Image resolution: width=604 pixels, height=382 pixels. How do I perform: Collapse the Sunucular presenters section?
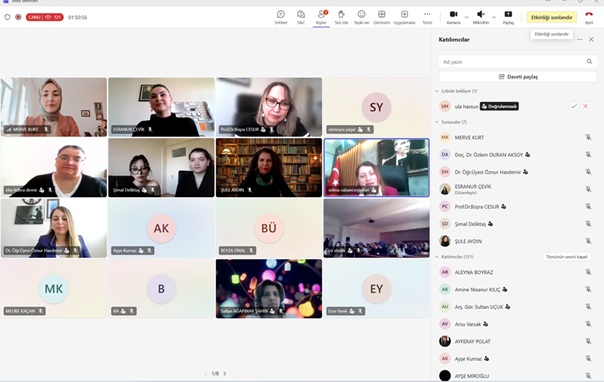click(x=436, y=122)
